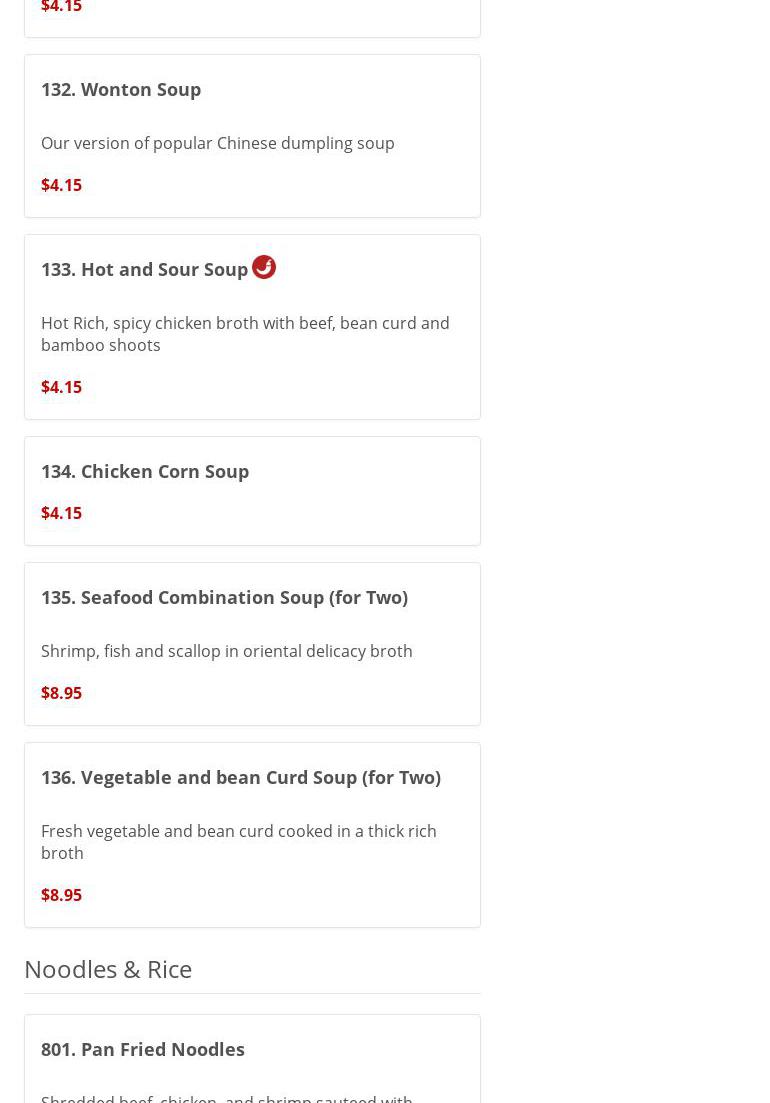
Task: Click the $4.15 price under Hot and Sour Soup
Action: click(x=61, y=387)
